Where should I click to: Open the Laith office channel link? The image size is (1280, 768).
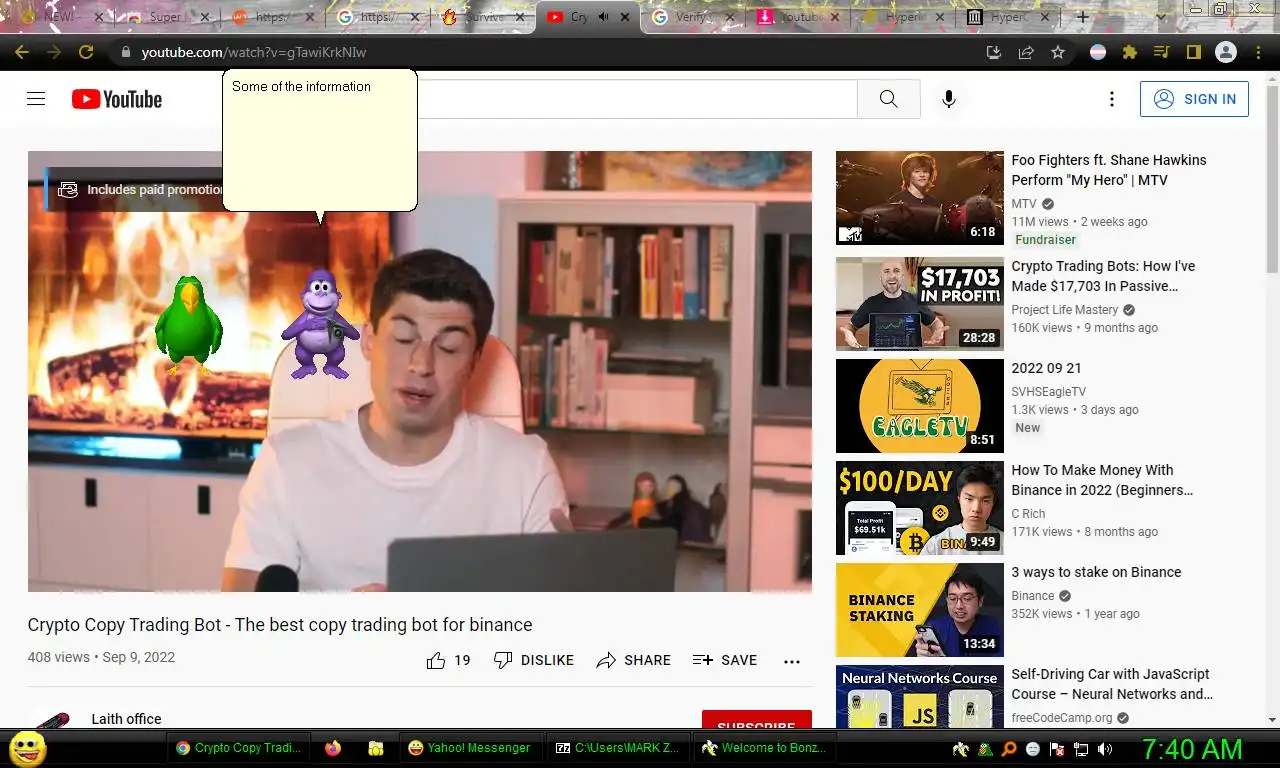click(x=126, y=719)
